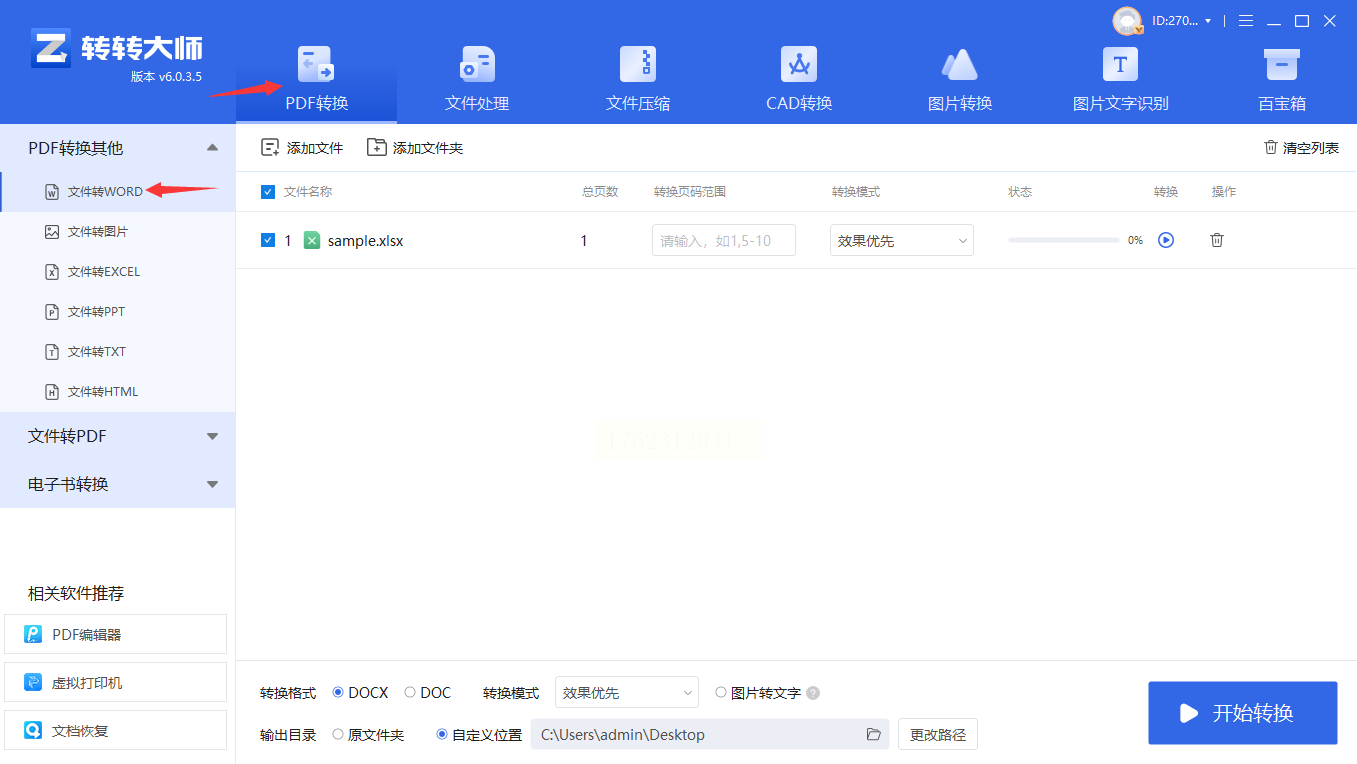Open the row's 效果优先 mode dropdown
Image resolution: width=1357 pixels, height=764 pixels.
(901, 240)
